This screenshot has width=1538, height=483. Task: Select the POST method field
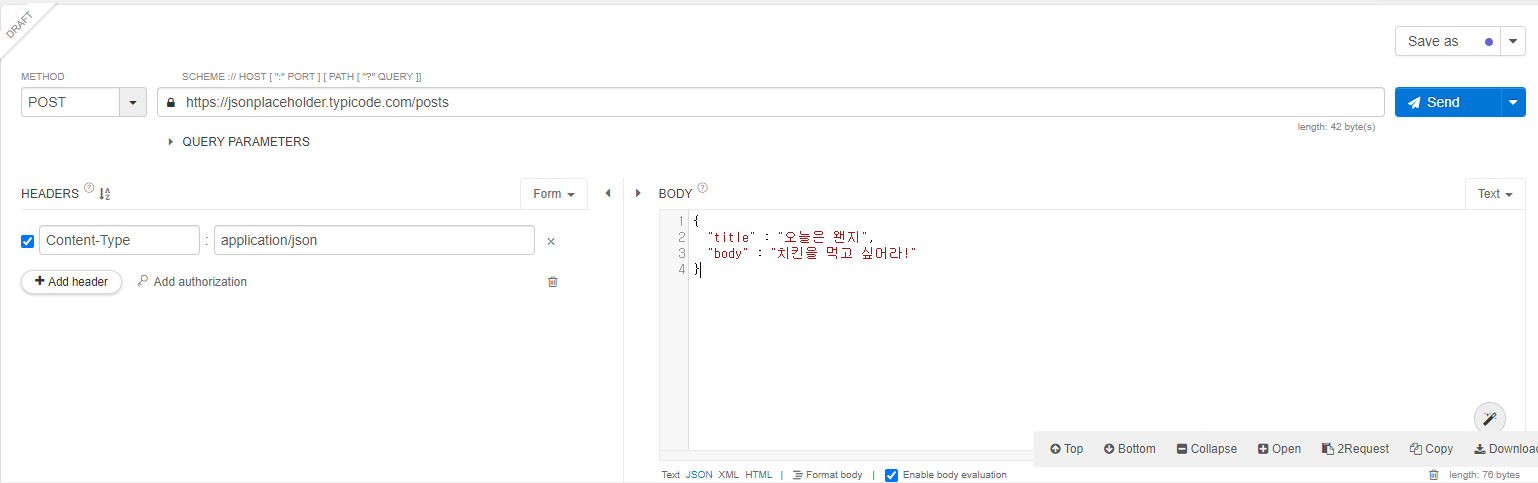(70, 102)
